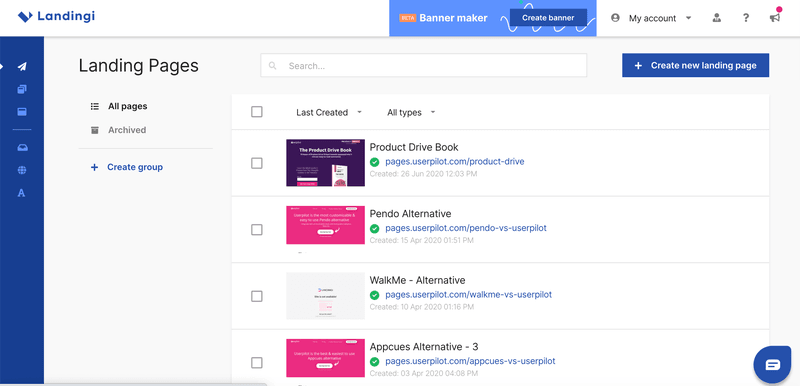Click Create group link

[x=135, y=167]
